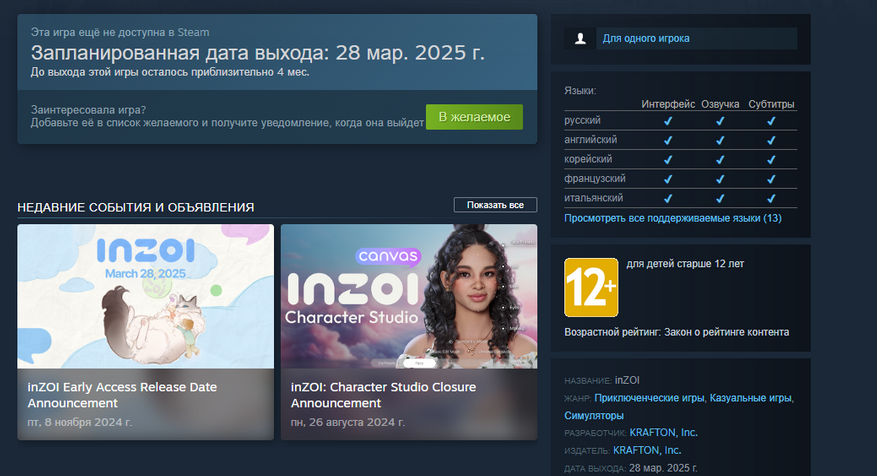Open the 'Симуляторы' genre link

(593, 416)
